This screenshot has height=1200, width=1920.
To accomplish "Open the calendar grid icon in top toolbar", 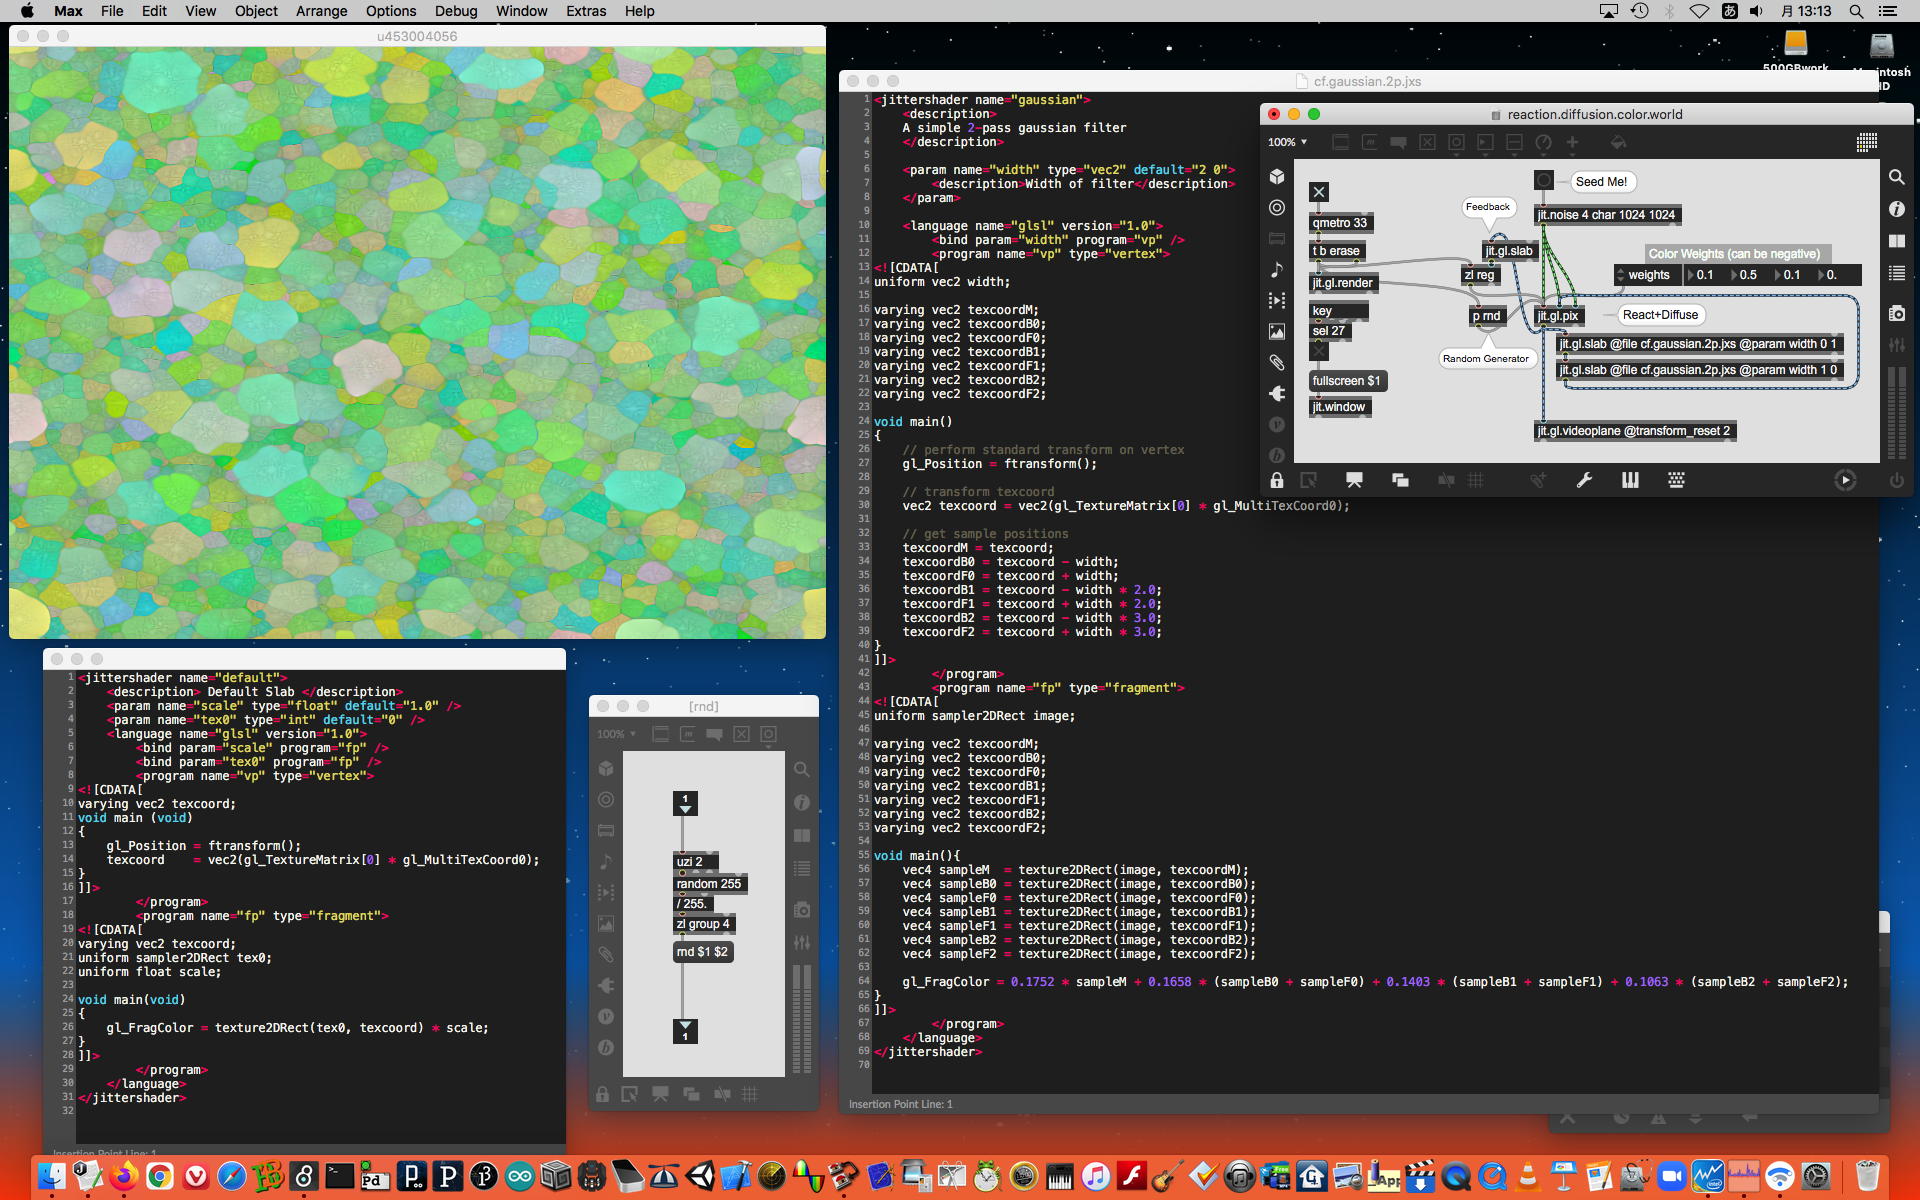I will click(x=1866, y=142).
